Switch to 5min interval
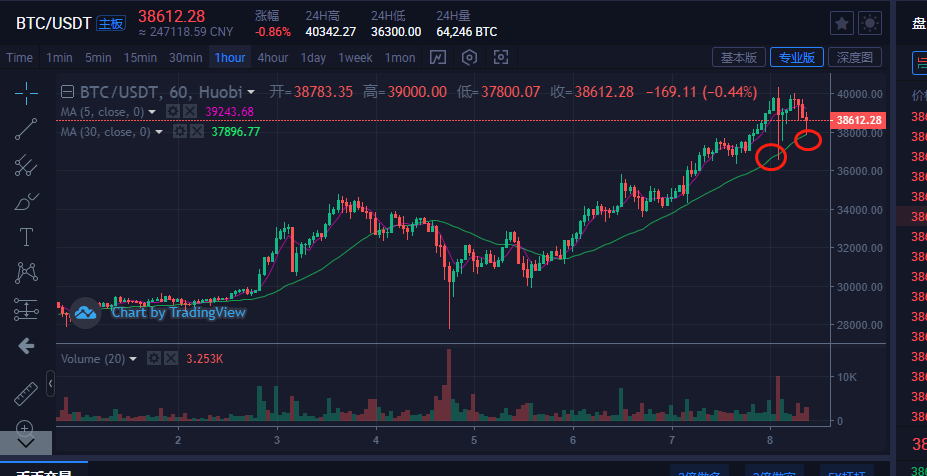 (98, 57)
